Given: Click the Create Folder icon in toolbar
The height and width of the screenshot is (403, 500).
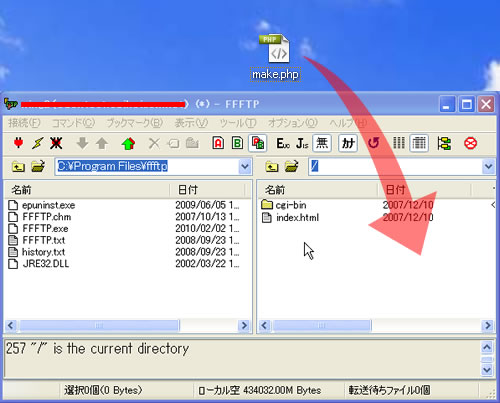Looking at the screenshot, I should (x=192, y=143).
